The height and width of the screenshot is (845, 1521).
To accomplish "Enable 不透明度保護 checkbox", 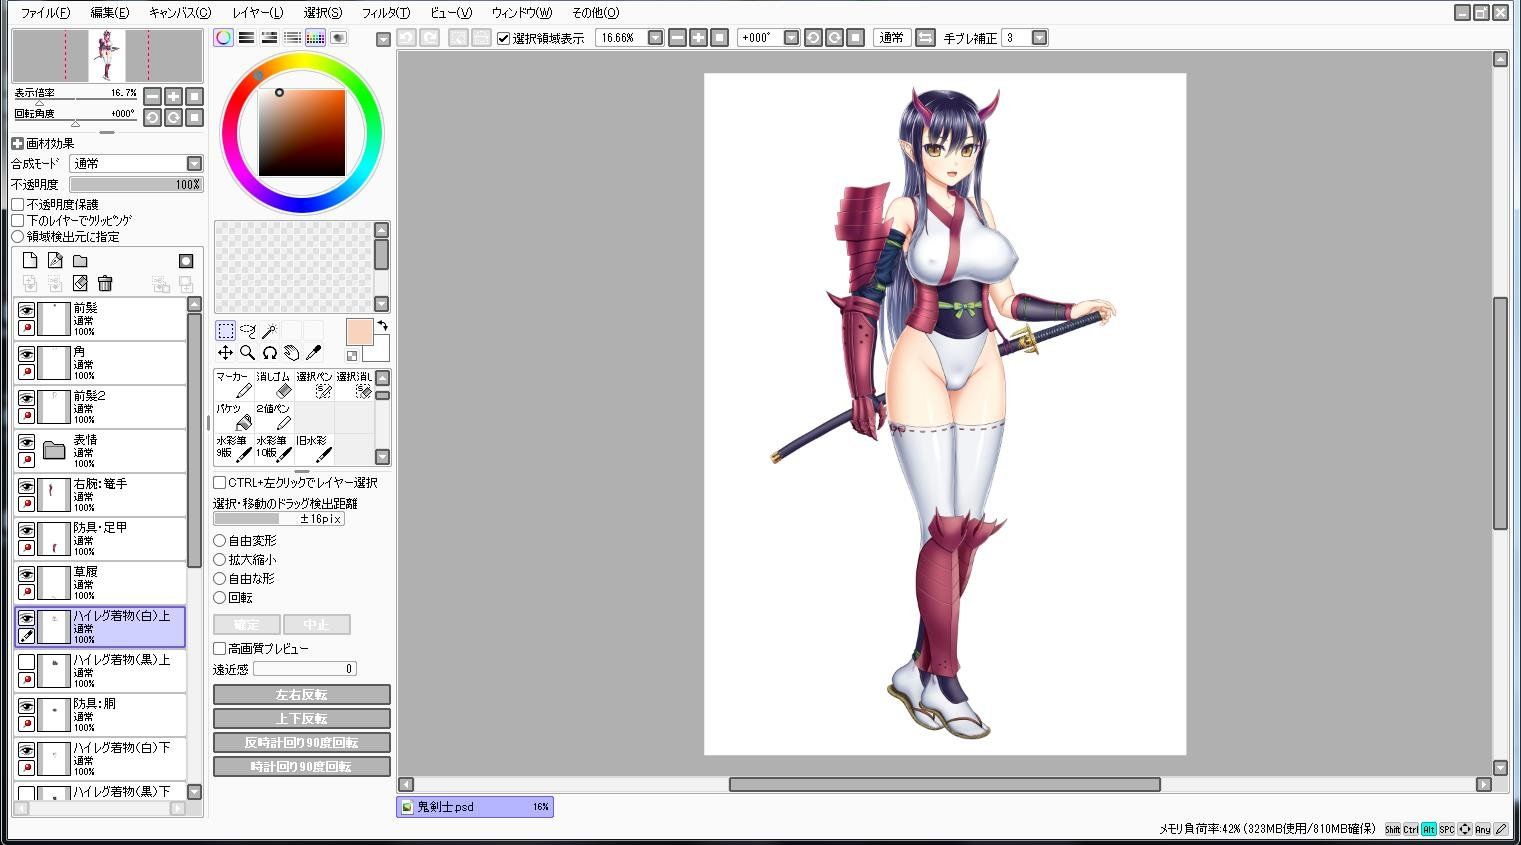I will point(18,205).
